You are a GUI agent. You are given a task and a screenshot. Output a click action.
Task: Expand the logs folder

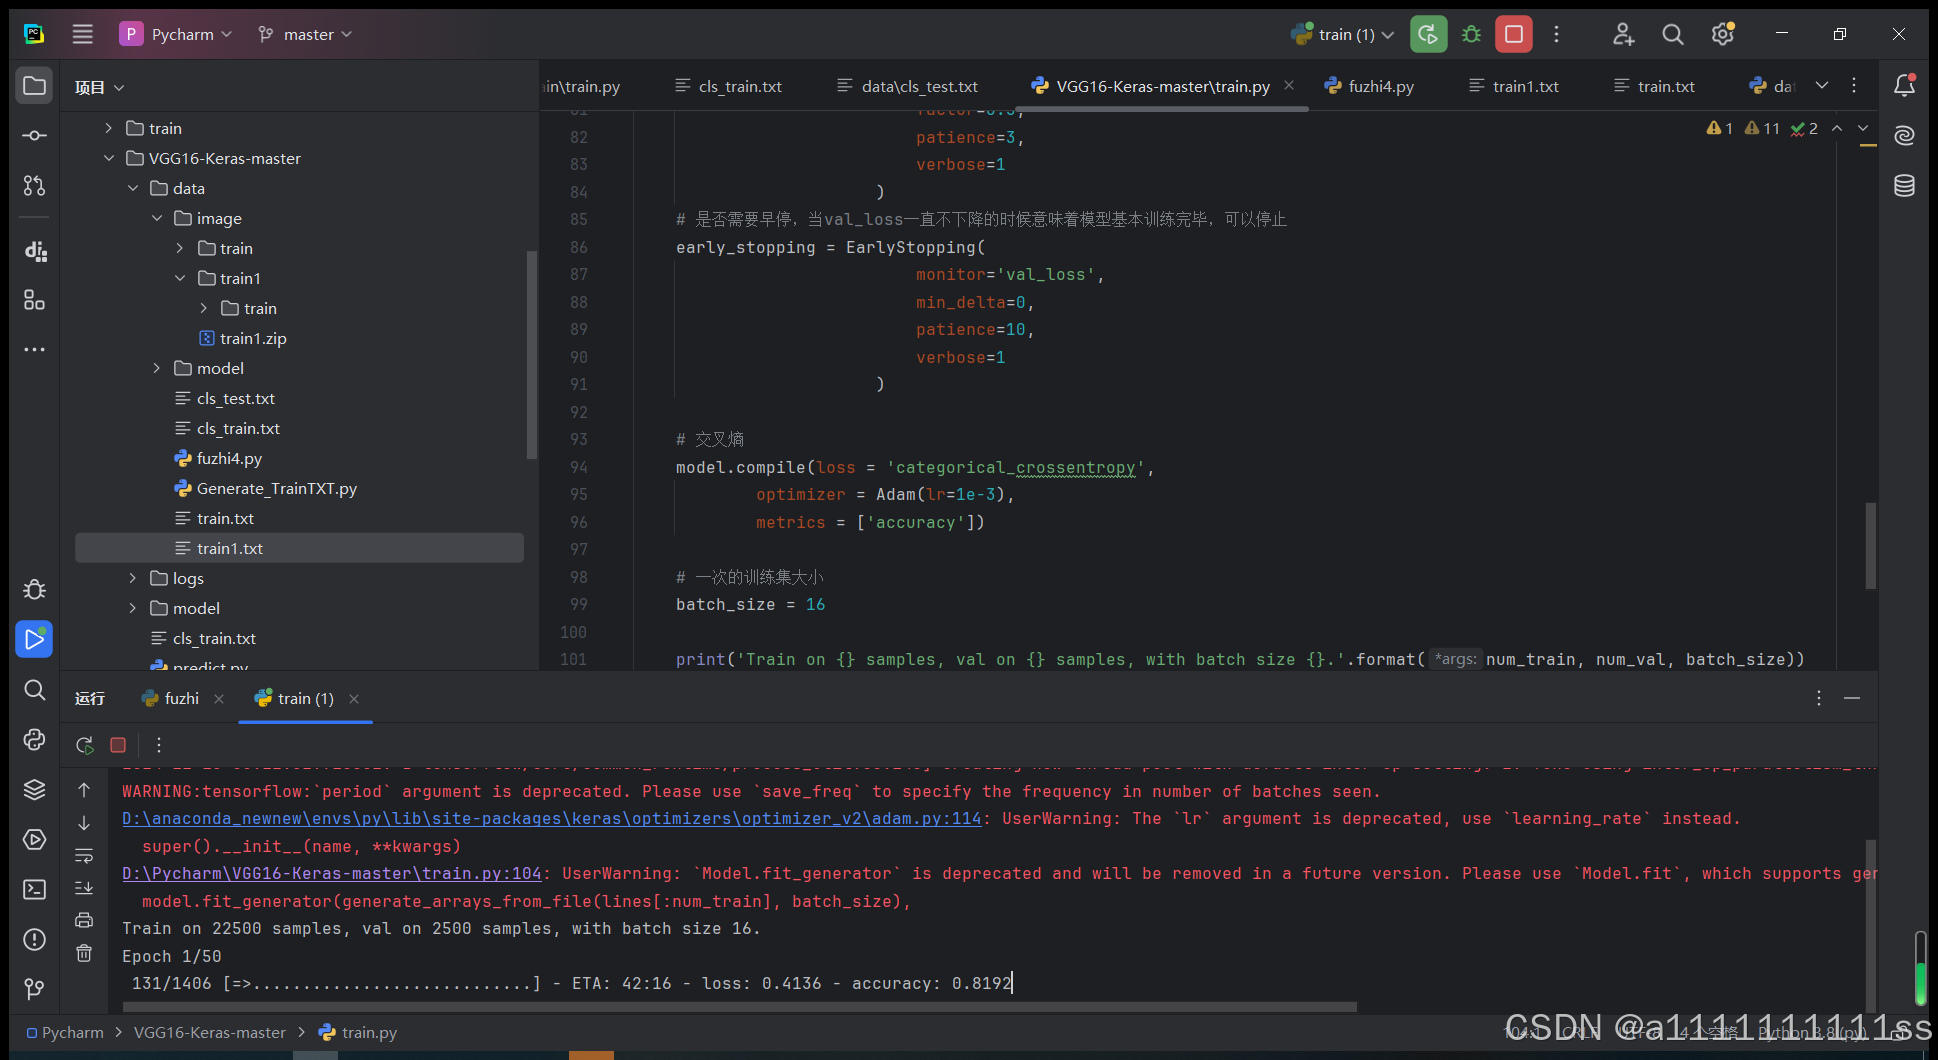coord(133,578)
